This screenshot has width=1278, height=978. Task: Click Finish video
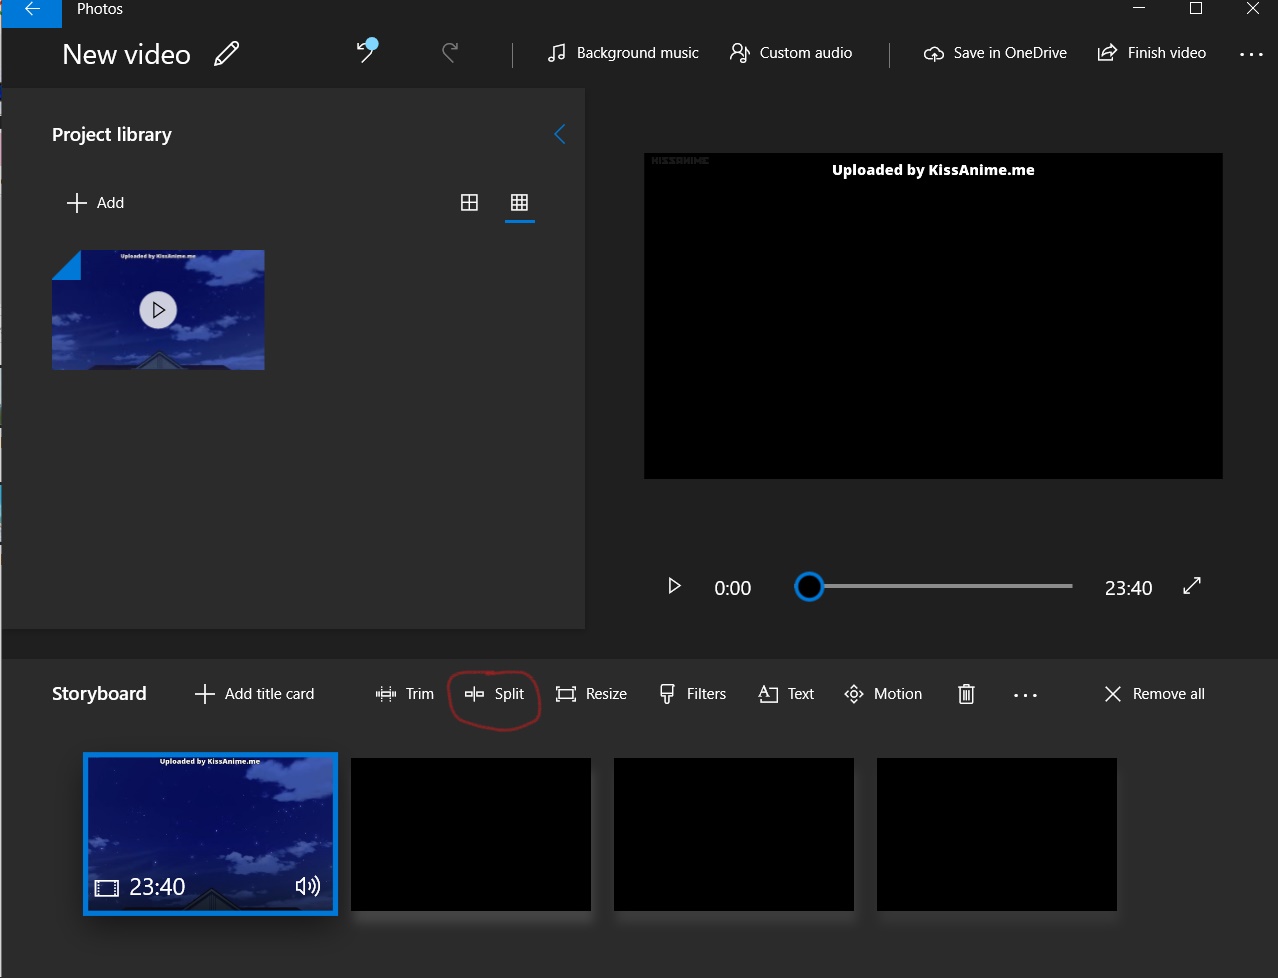1151,53
